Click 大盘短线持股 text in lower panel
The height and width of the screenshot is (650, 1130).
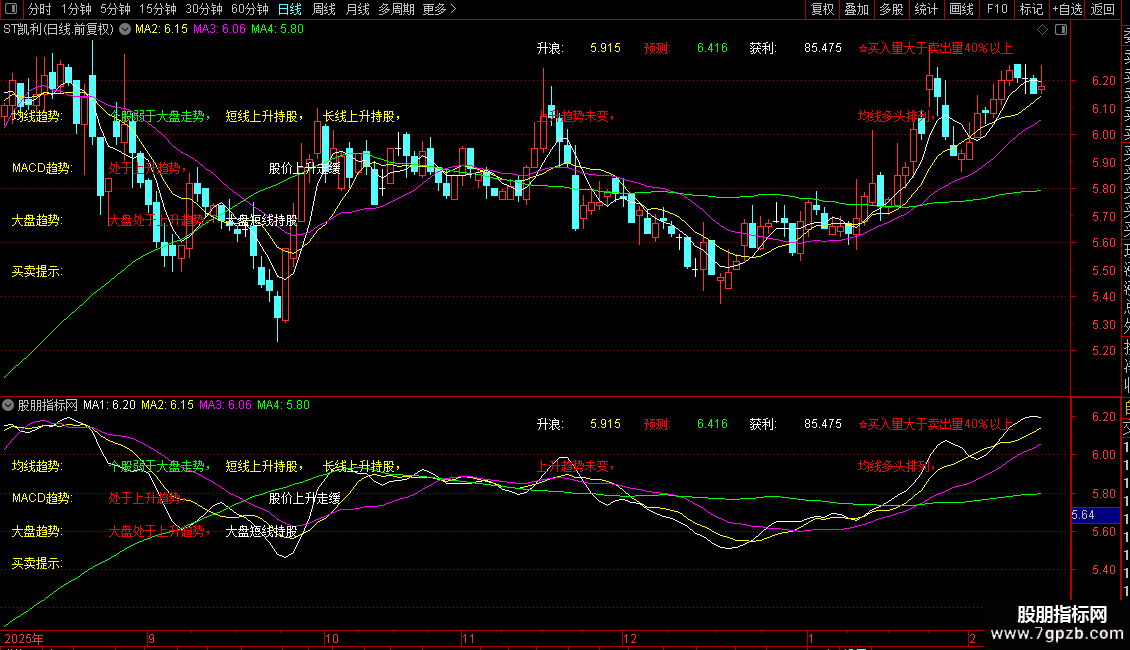[261, 531]
